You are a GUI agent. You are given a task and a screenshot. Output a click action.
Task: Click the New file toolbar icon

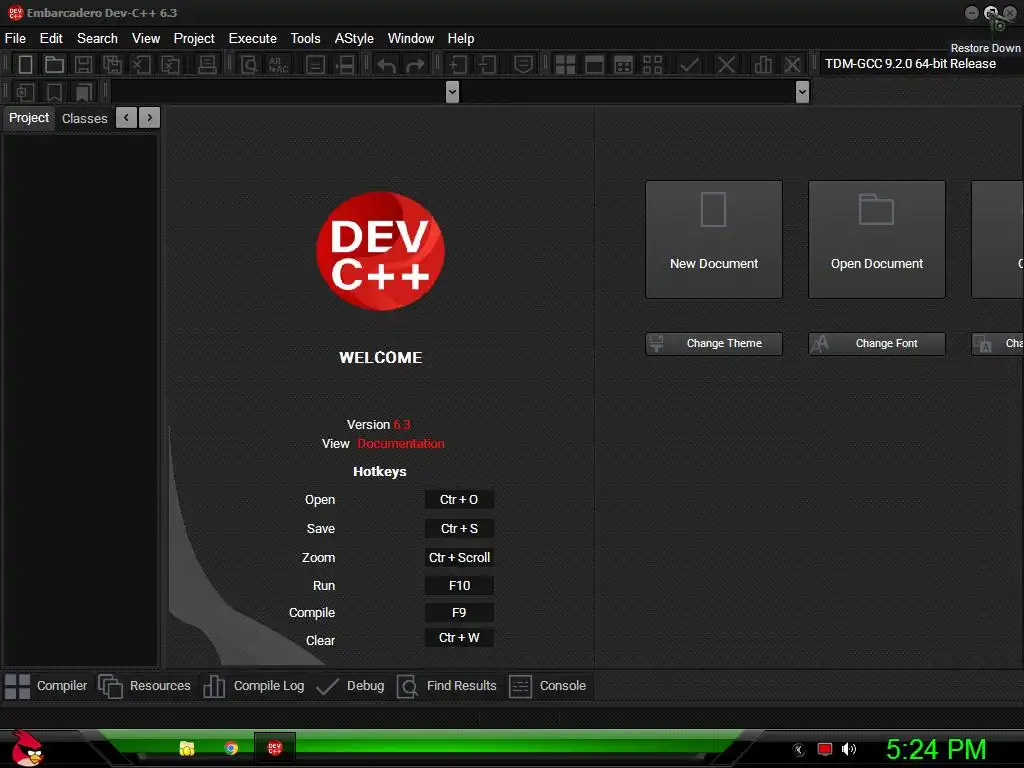(25, 65)
